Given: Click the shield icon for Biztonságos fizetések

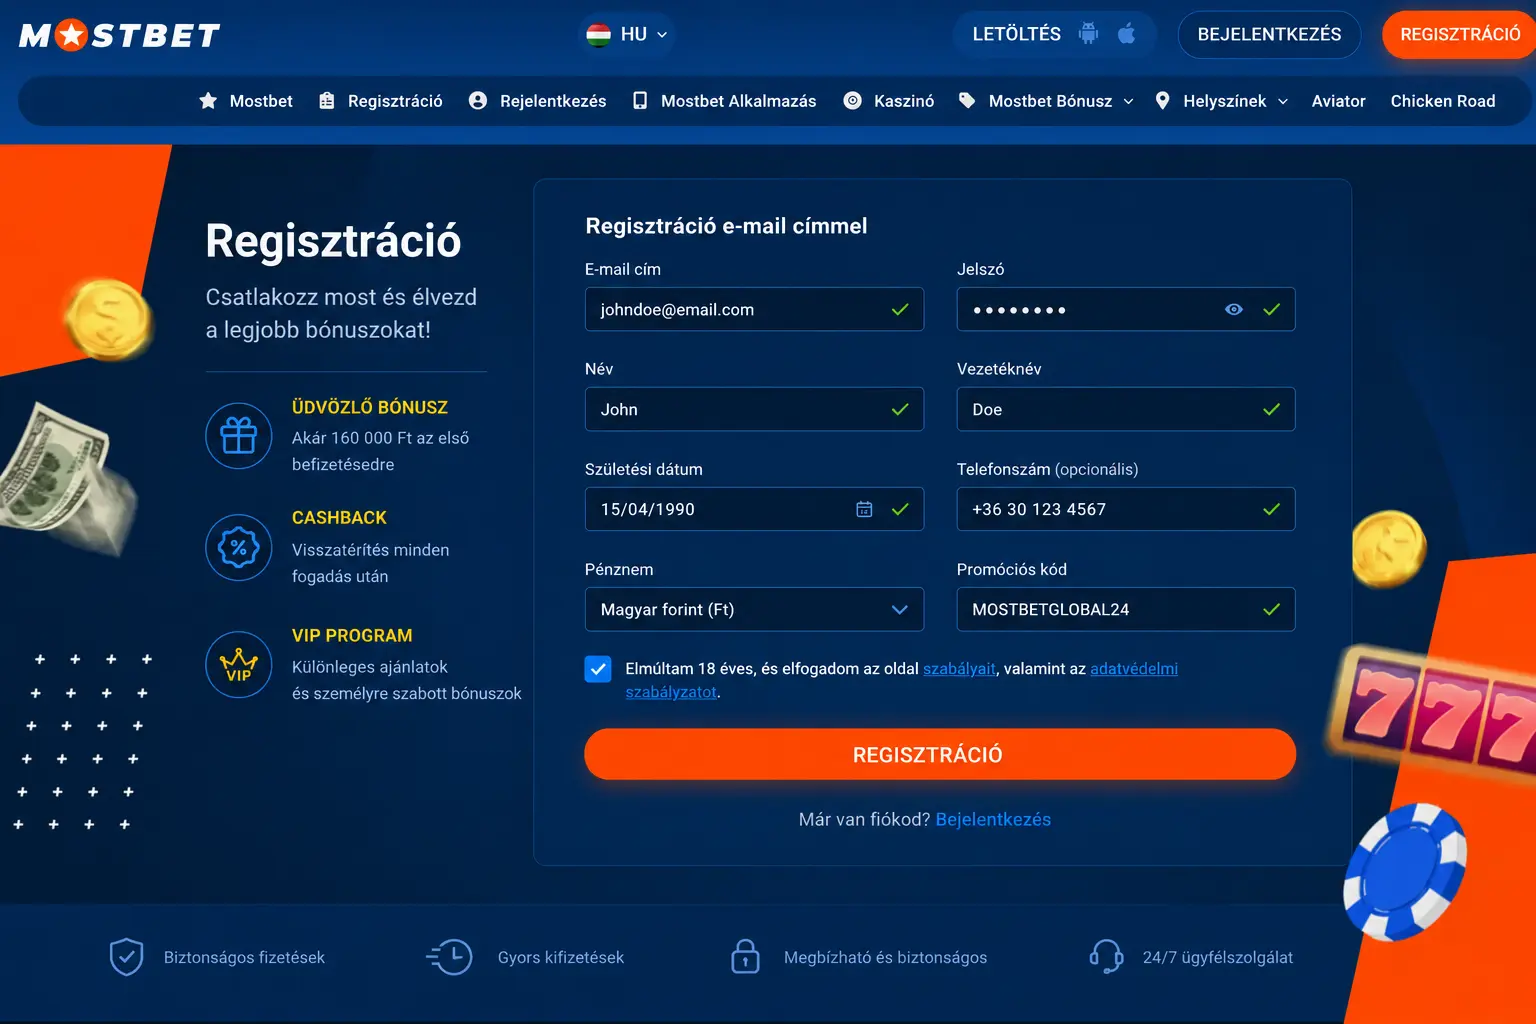Looking at the screenshot, I should tap(127, 957).
